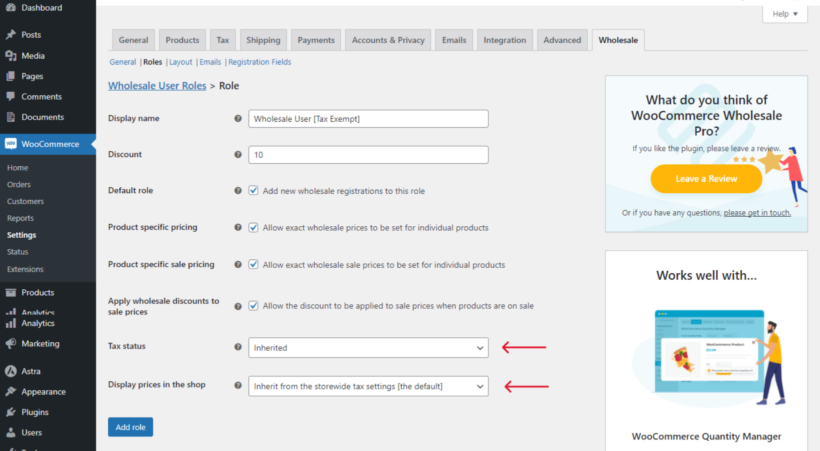Switch to the Tax tab

click(x=223, y=40)
